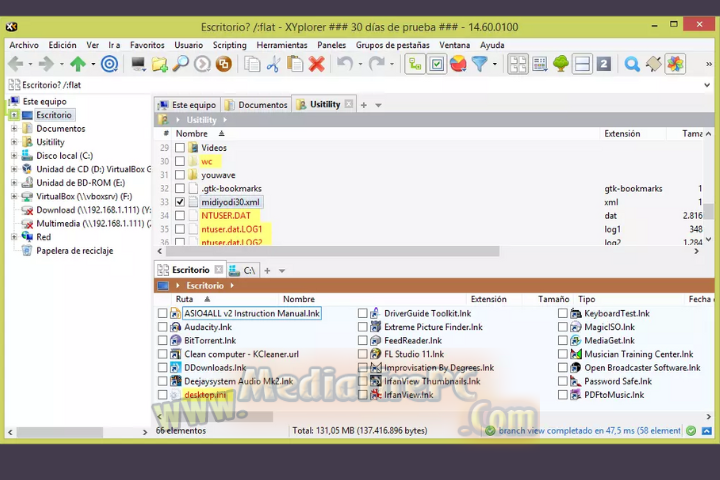Click the blue target Hotlist icon
Screen dimensions: 720x480
(x=109, y=64)
